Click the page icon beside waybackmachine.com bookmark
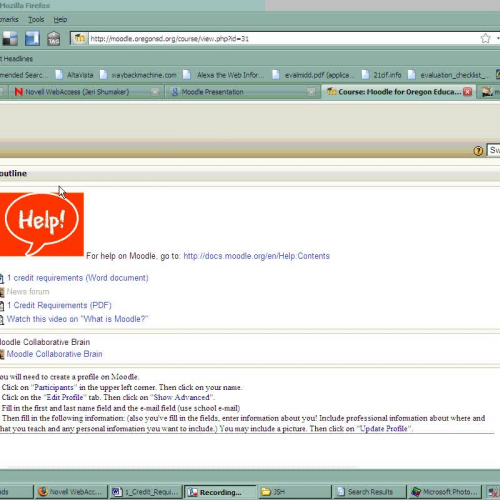This screenshot has height=500, width=500. pos(103,75)
